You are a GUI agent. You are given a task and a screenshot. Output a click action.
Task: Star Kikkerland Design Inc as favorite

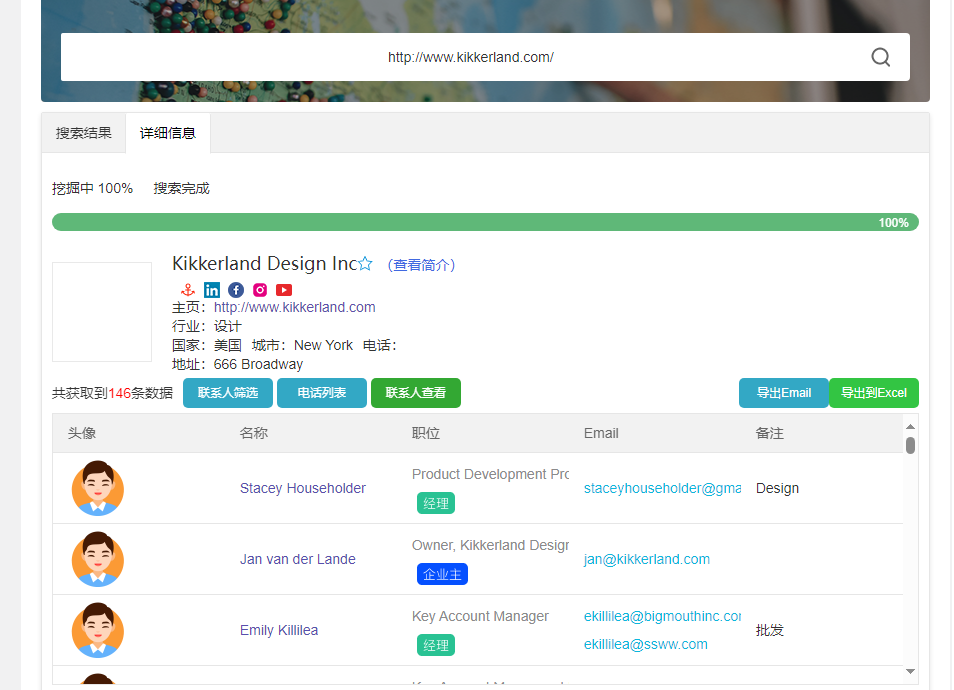[x=365, y=263]
